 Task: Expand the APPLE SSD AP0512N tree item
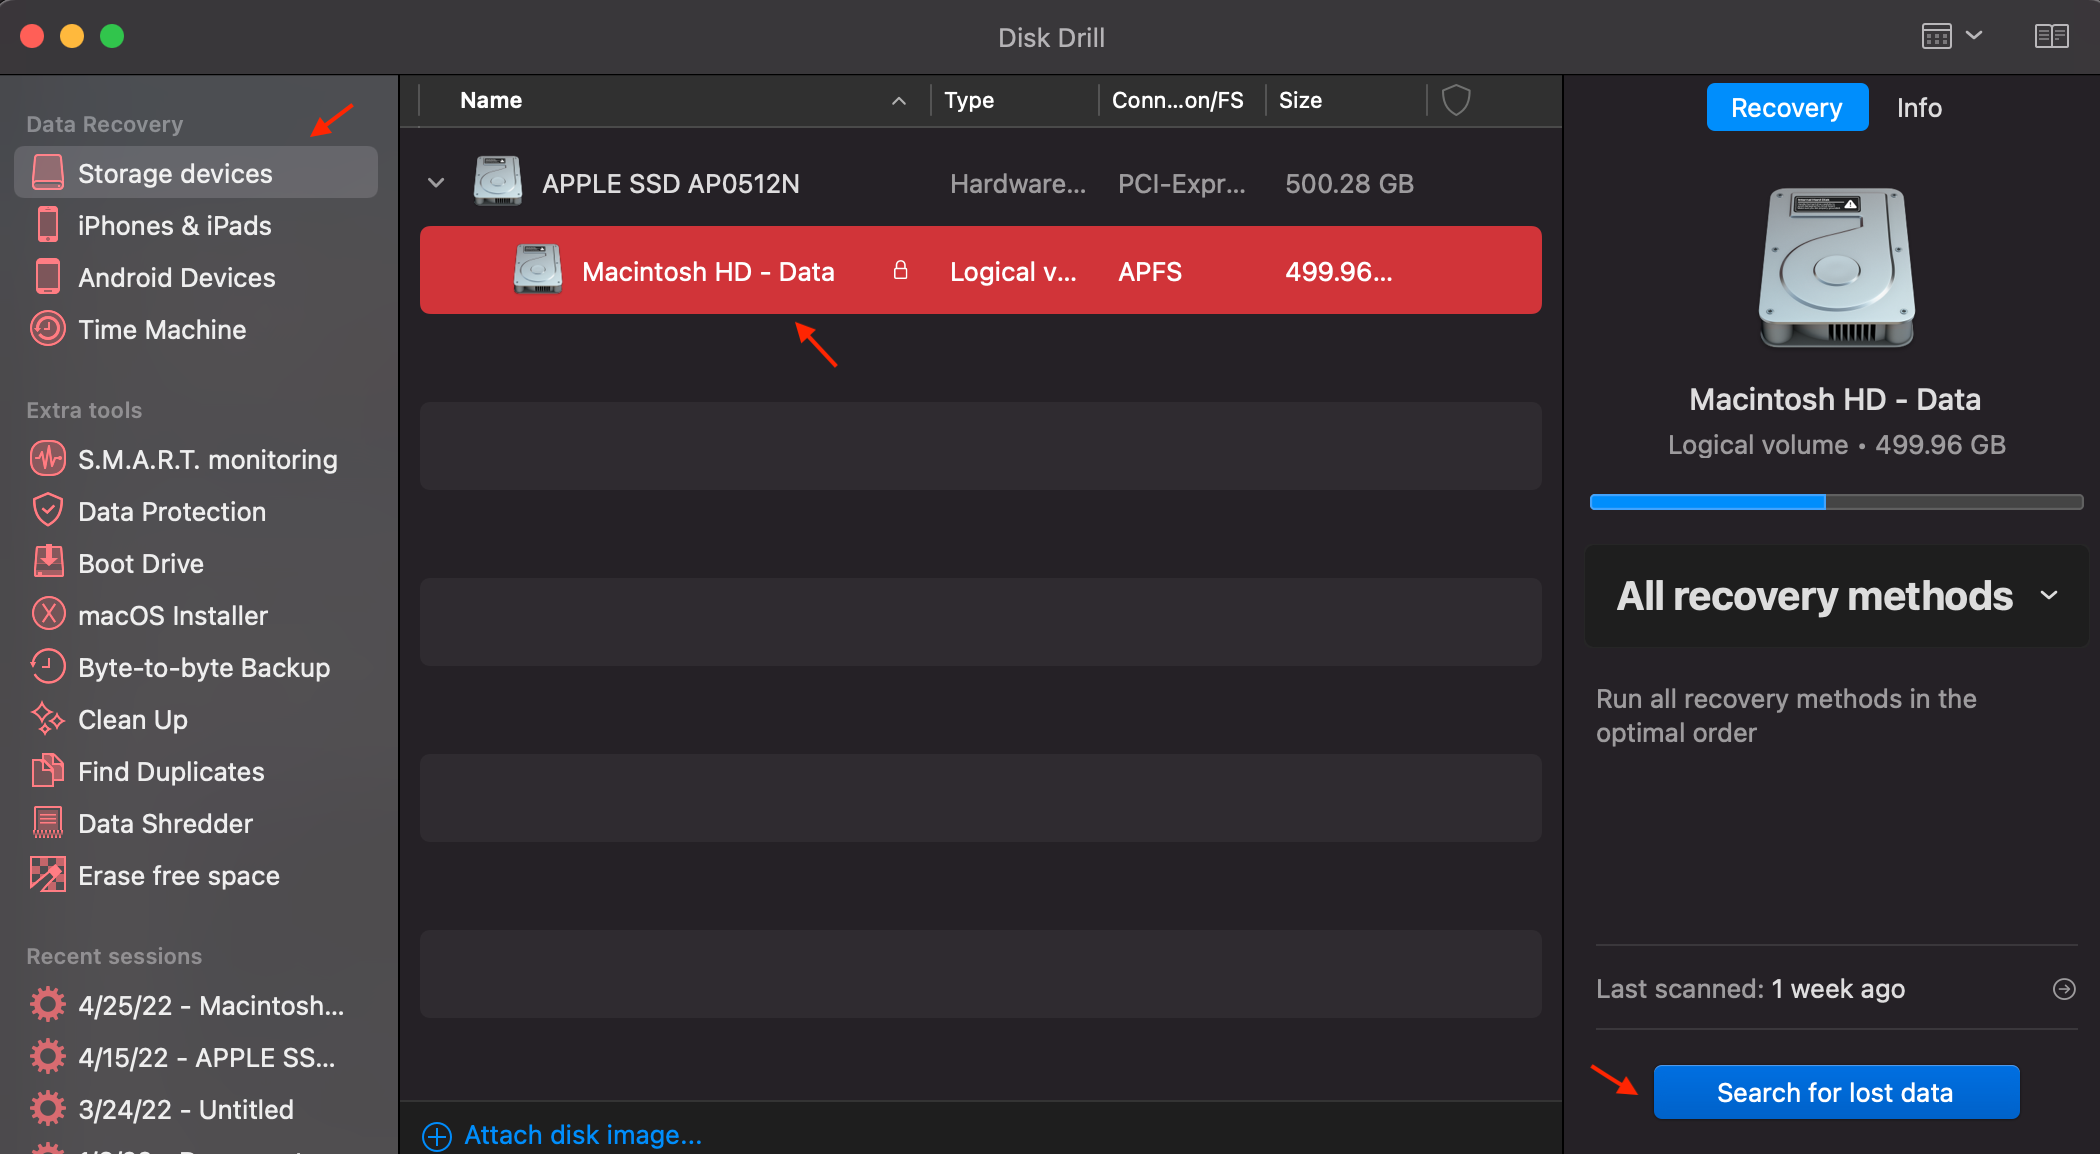click(x=436, y=182)
